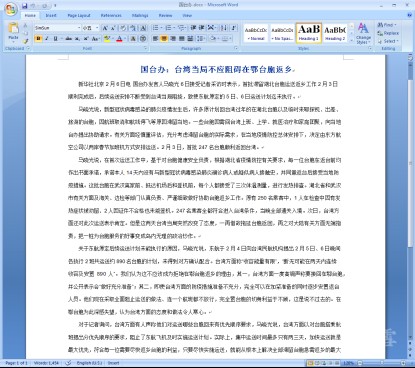Open the Review tab
Viewport: 415px width, 368px height.
165,15
